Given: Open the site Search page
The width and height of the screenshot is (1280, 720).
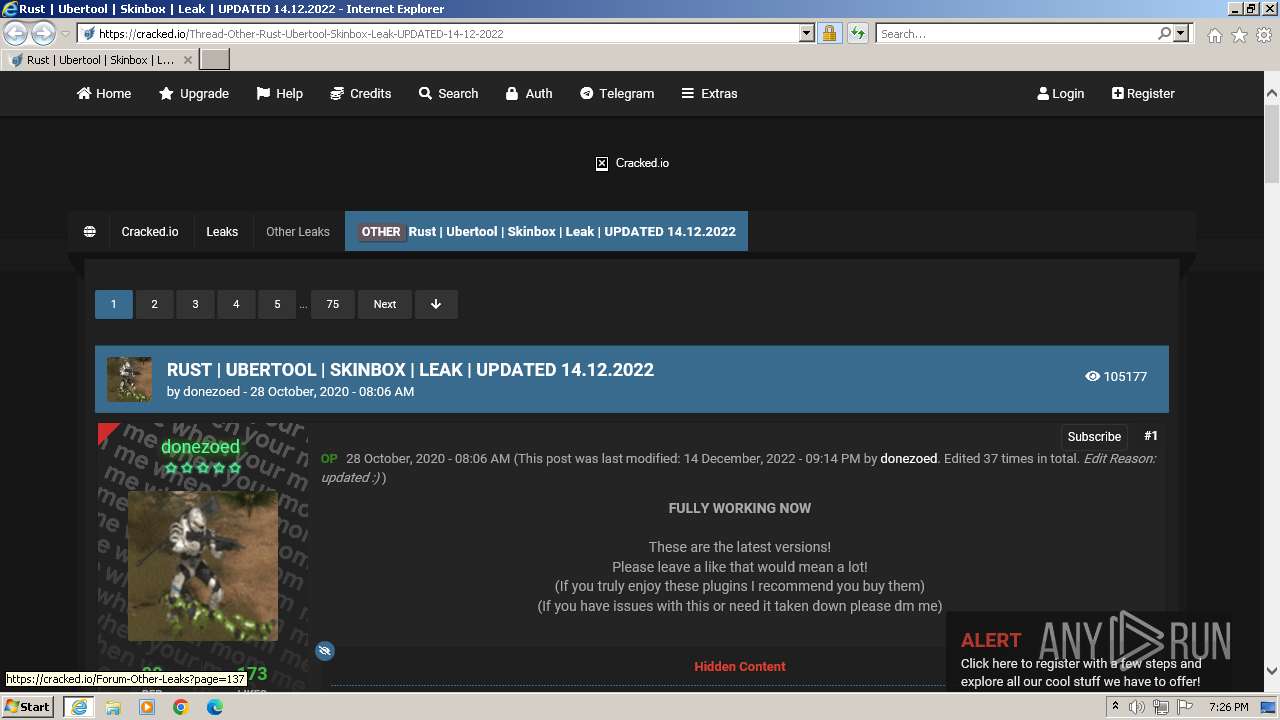Looking at the screenshot, I should (448, 93).
